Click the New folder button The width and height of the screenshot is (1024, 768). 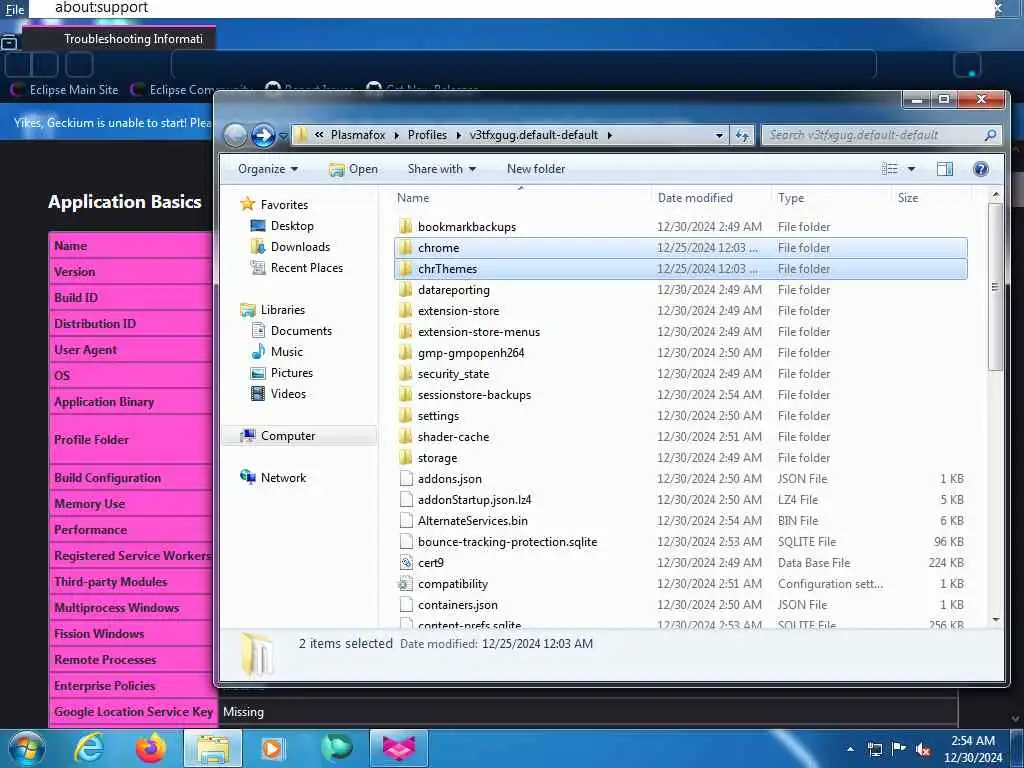[536, 169]
